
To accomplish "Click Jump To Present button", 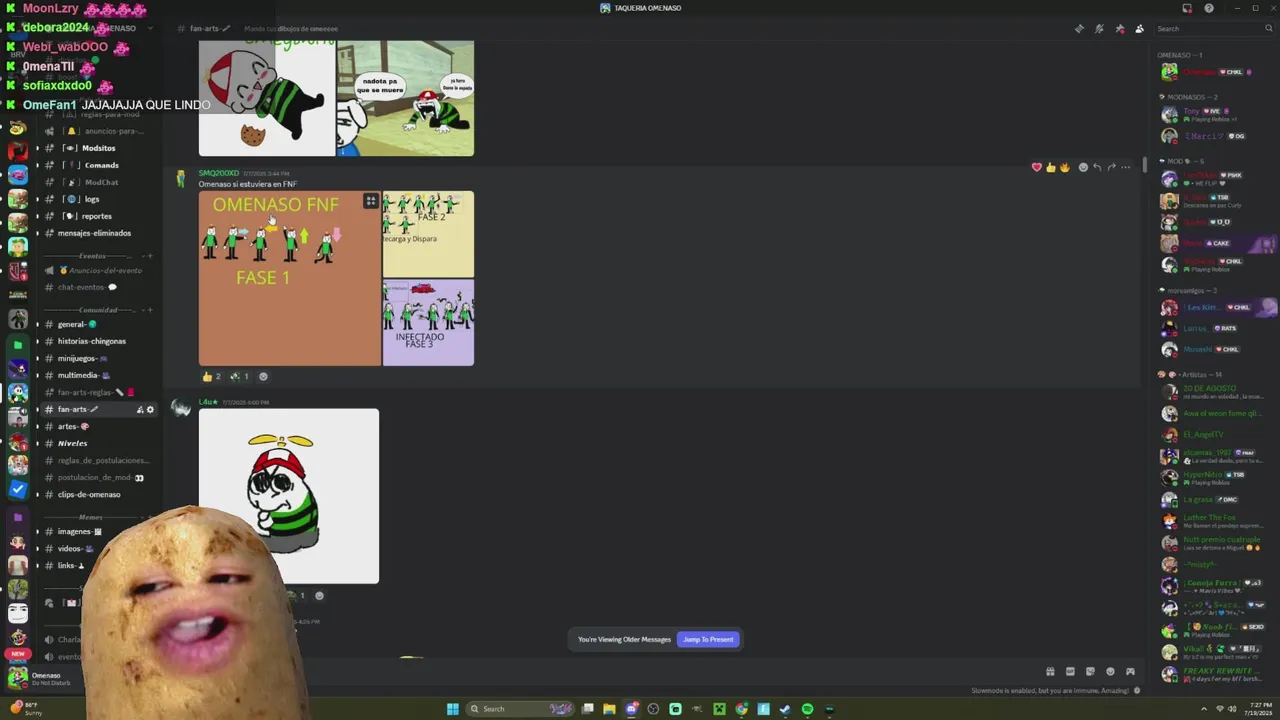I will point(708,639).
